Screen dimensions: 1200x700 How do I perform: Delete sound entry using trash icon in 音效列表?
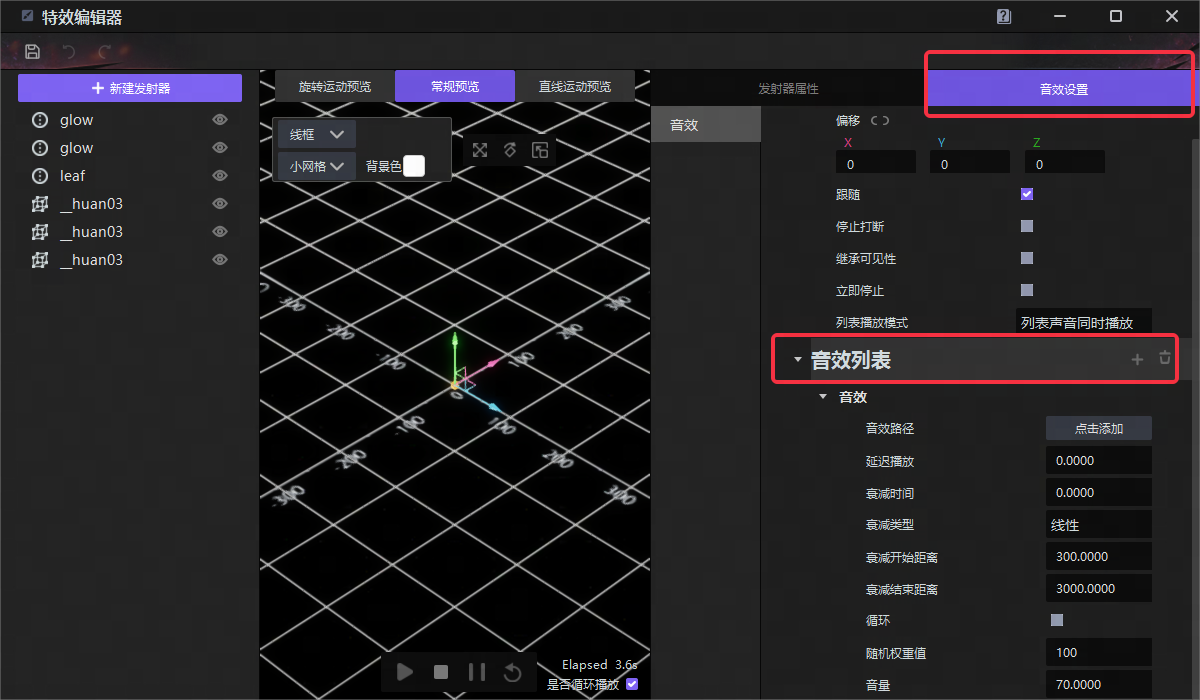[x=1165, y=358]
